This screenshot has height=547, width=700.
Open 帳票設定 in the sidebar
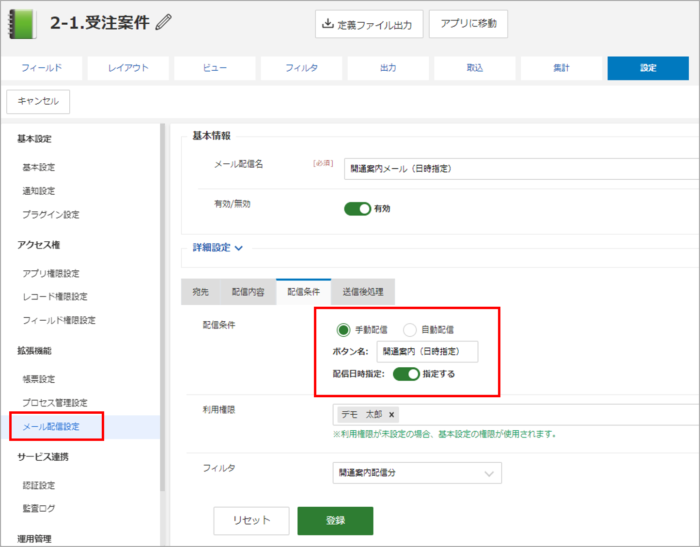tap(39, 379)
